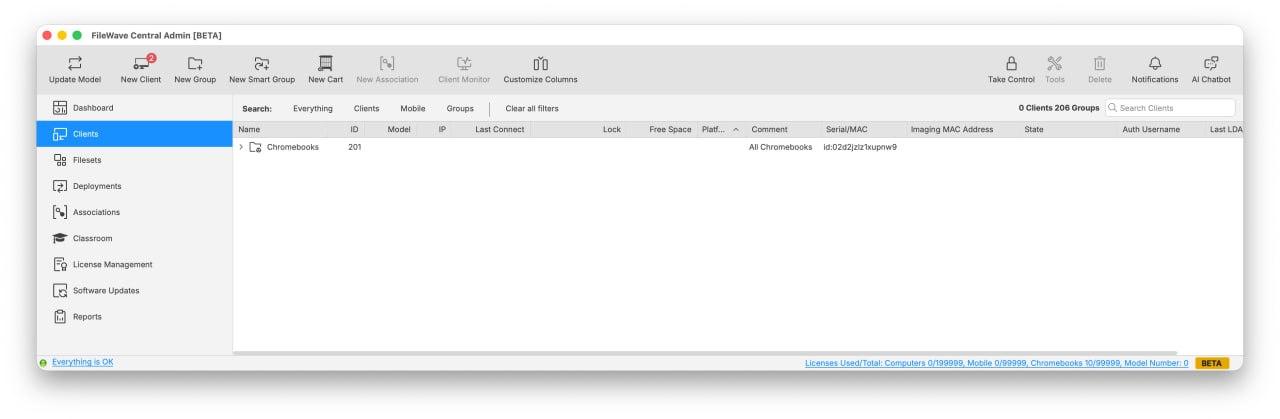Screen dimensions: 1280x419
Task: Open Classroom section
Action: point(135,238)
